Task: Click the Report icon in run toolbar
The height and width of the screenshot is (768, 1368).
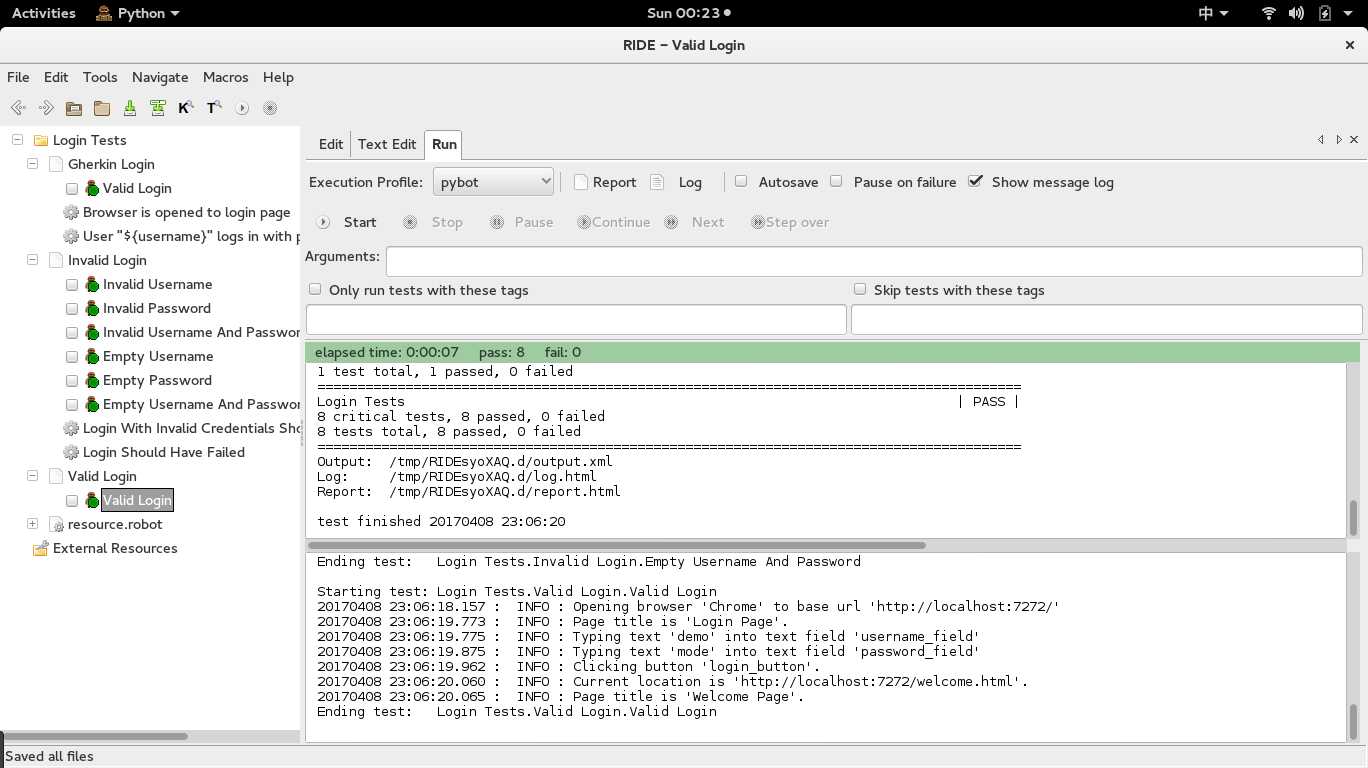Action: click(581, 182)
